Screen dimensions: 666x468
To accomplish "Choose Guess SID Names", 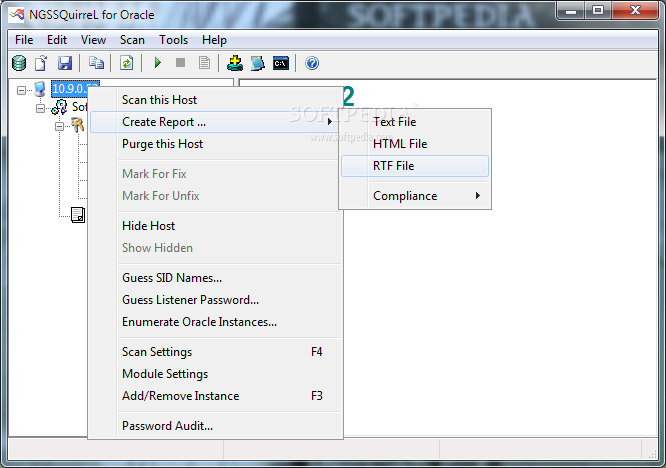I will [x=216, y=278].
